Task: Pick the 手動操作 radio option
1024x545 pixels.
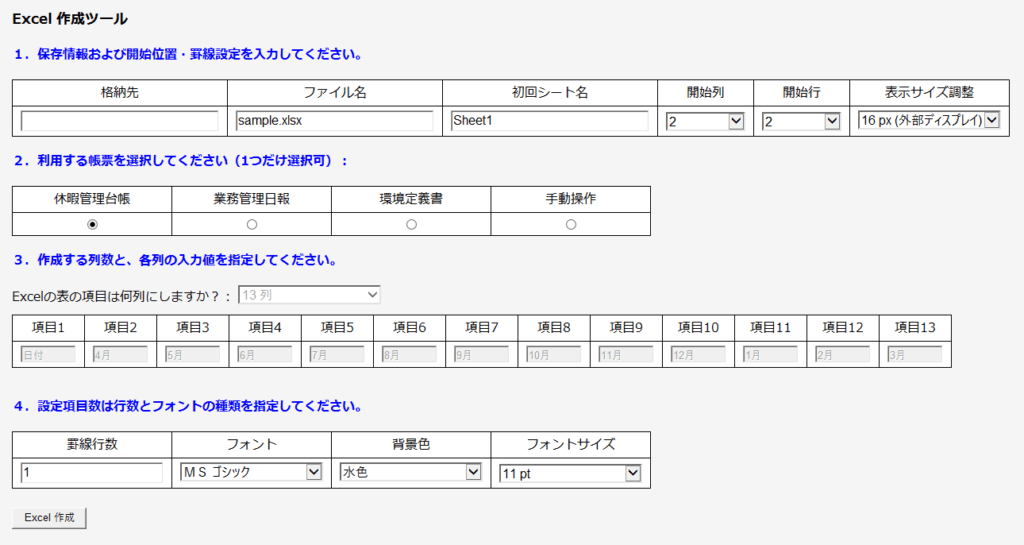Action: (x=571, y=224)
